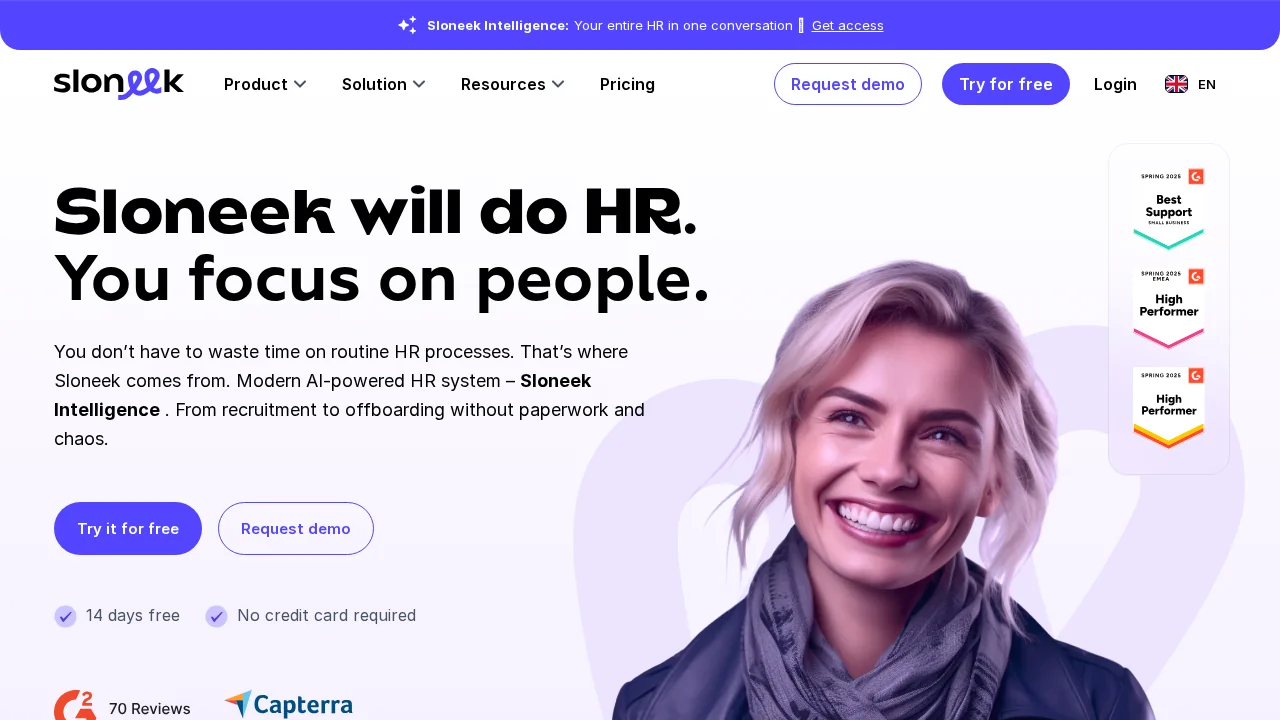Open the EMEA High Performer badge
Image resolution: width=1280 pixels, height=720 pixels.
[x=1169, y=308]
